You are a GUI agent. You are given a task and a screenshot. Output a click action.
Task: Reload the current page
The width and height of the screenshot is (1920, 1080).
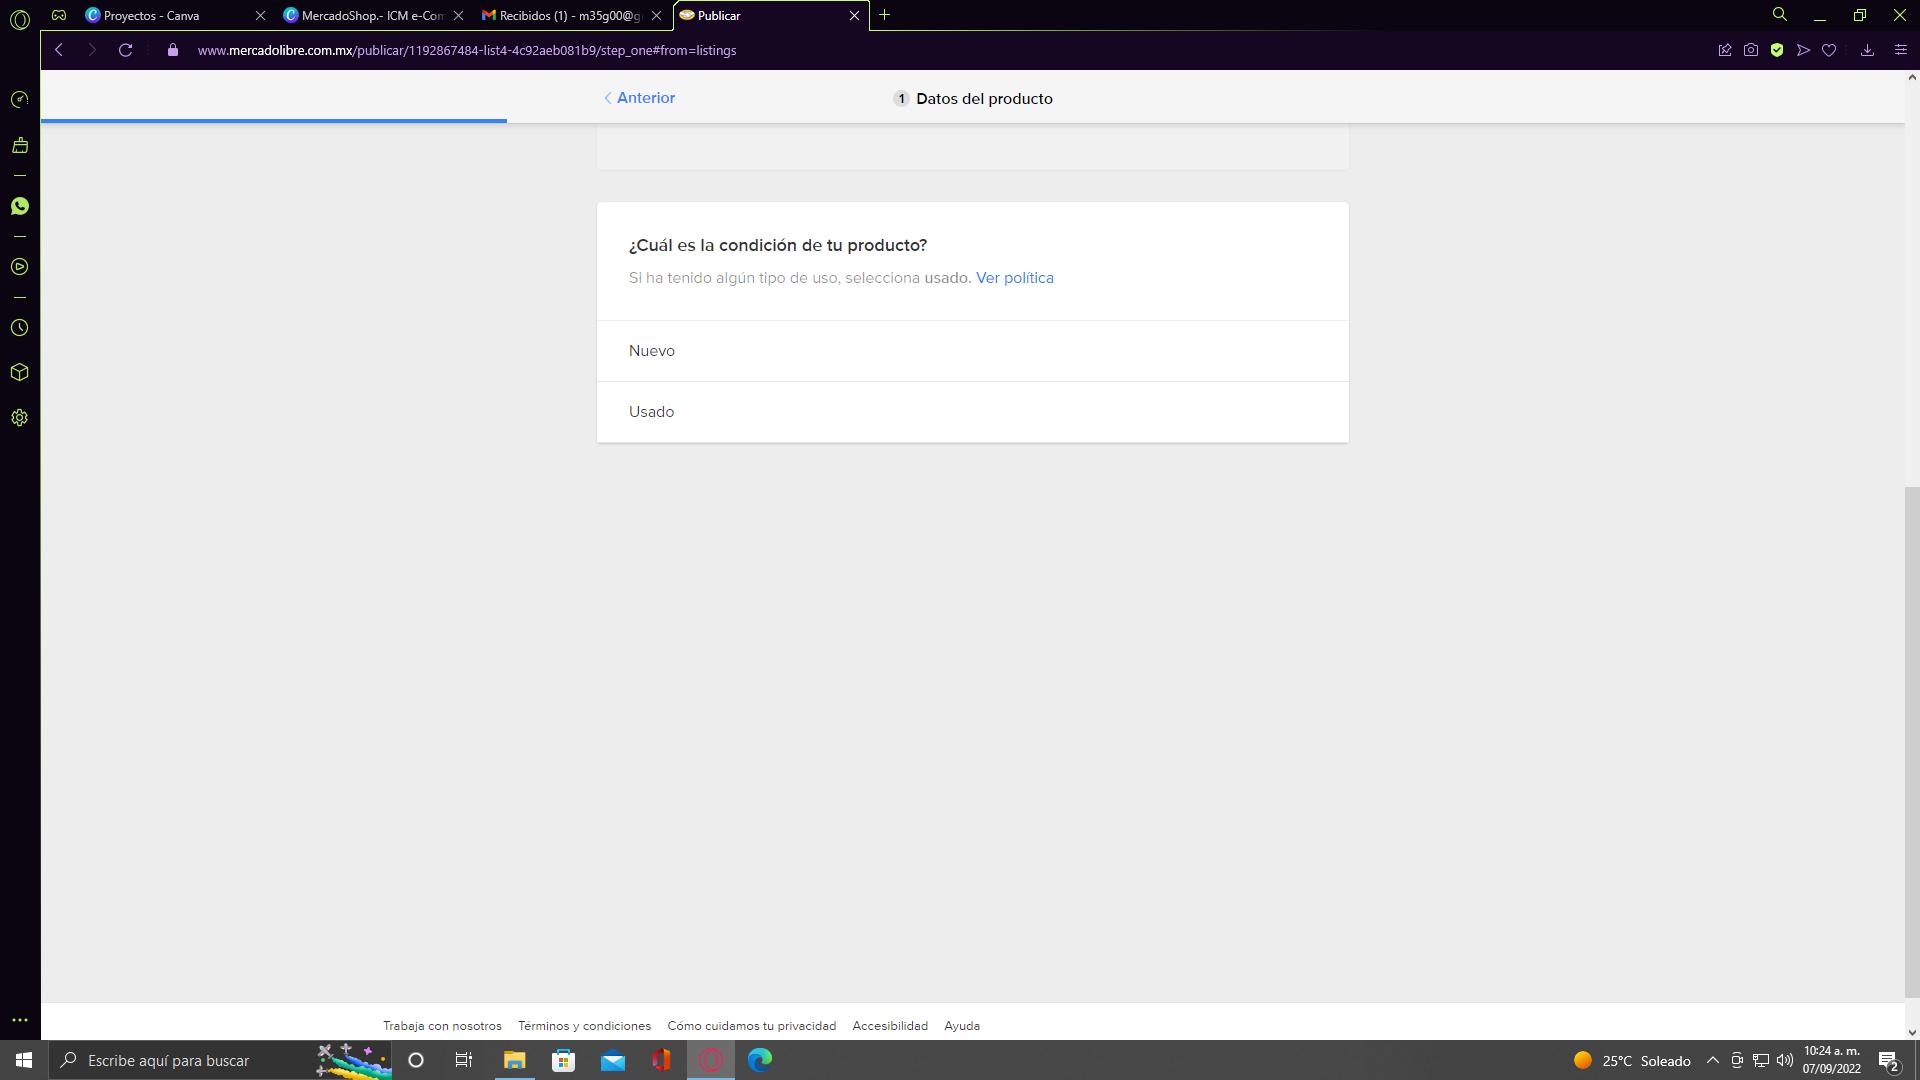pyautogui.click(x=125, y=50)
